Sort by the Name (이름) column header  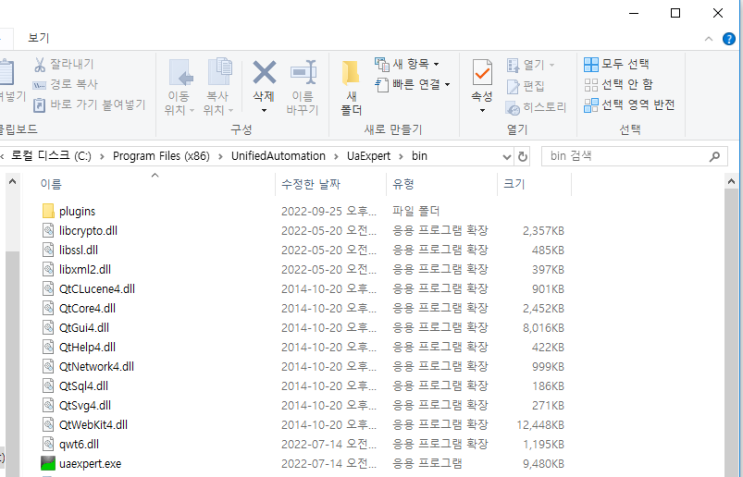pyautogui.click(x=51, y=184)
